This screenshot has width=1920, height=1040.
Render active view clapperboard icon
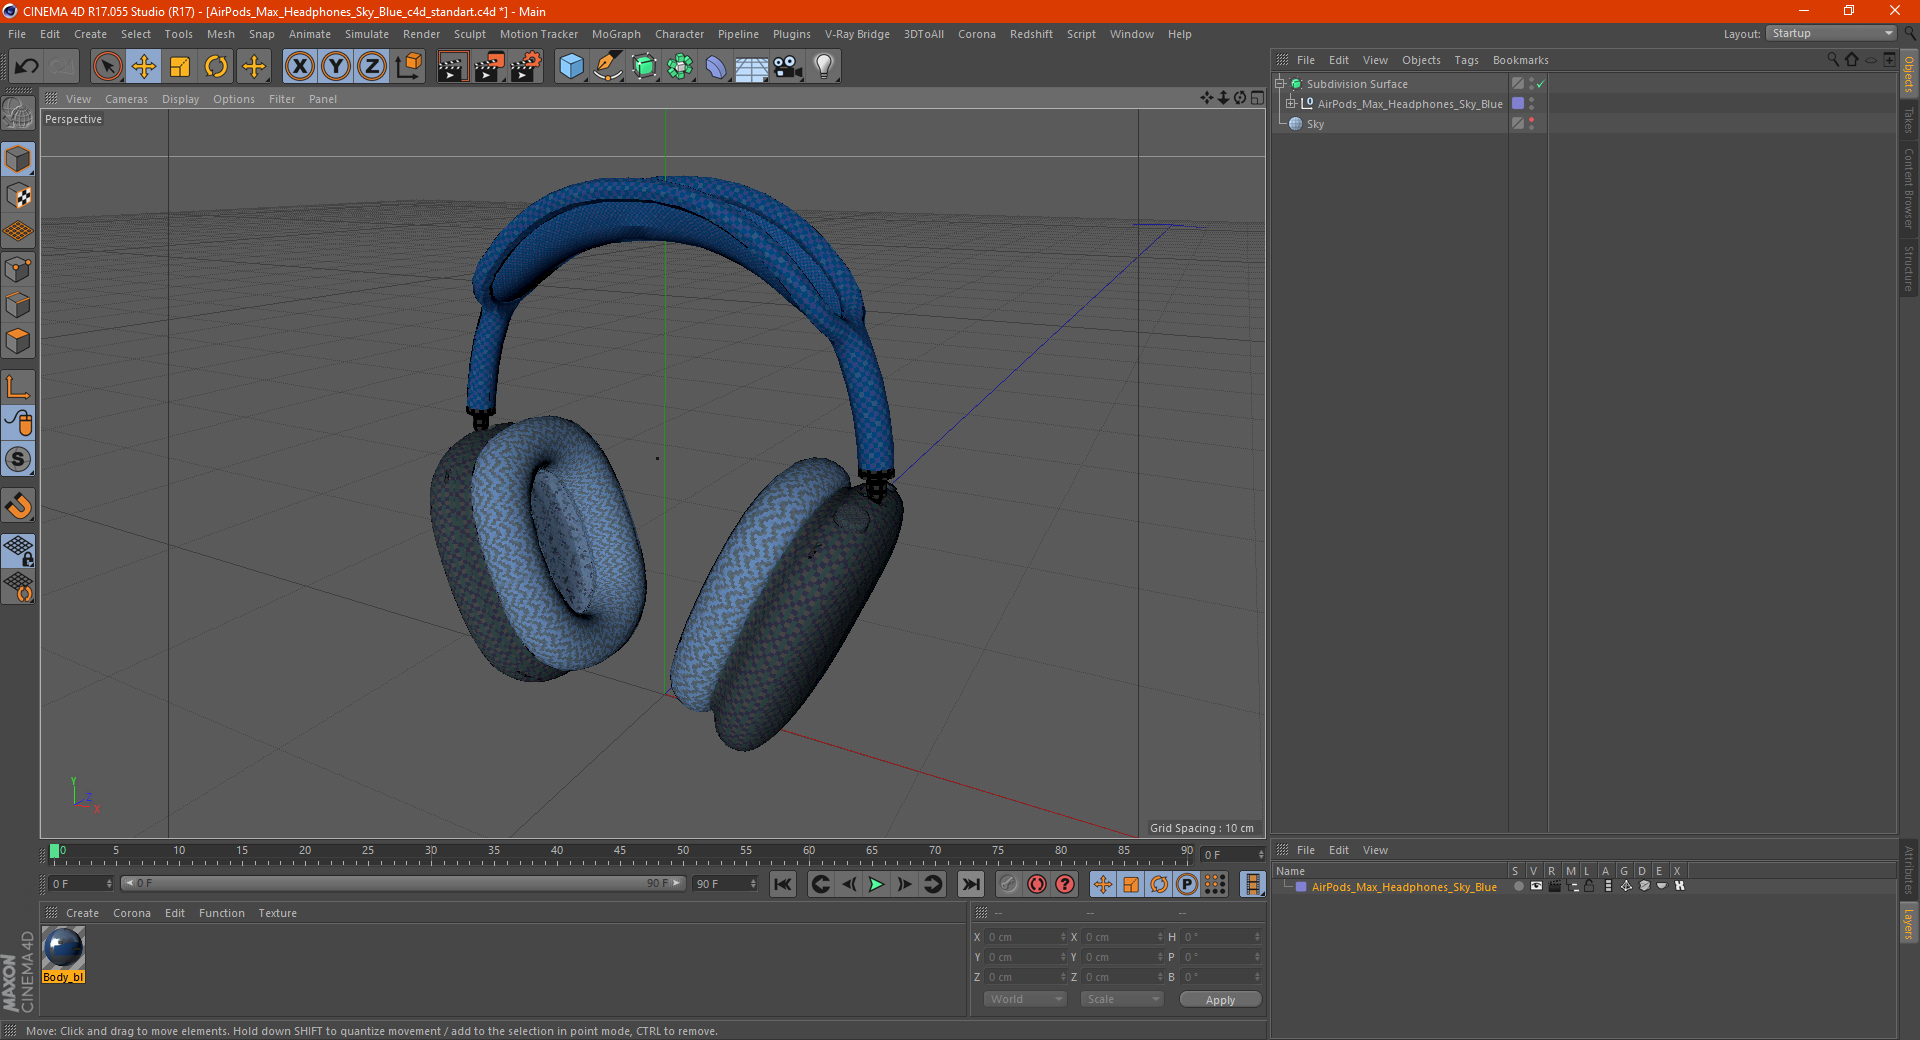[x=452, y=67]
